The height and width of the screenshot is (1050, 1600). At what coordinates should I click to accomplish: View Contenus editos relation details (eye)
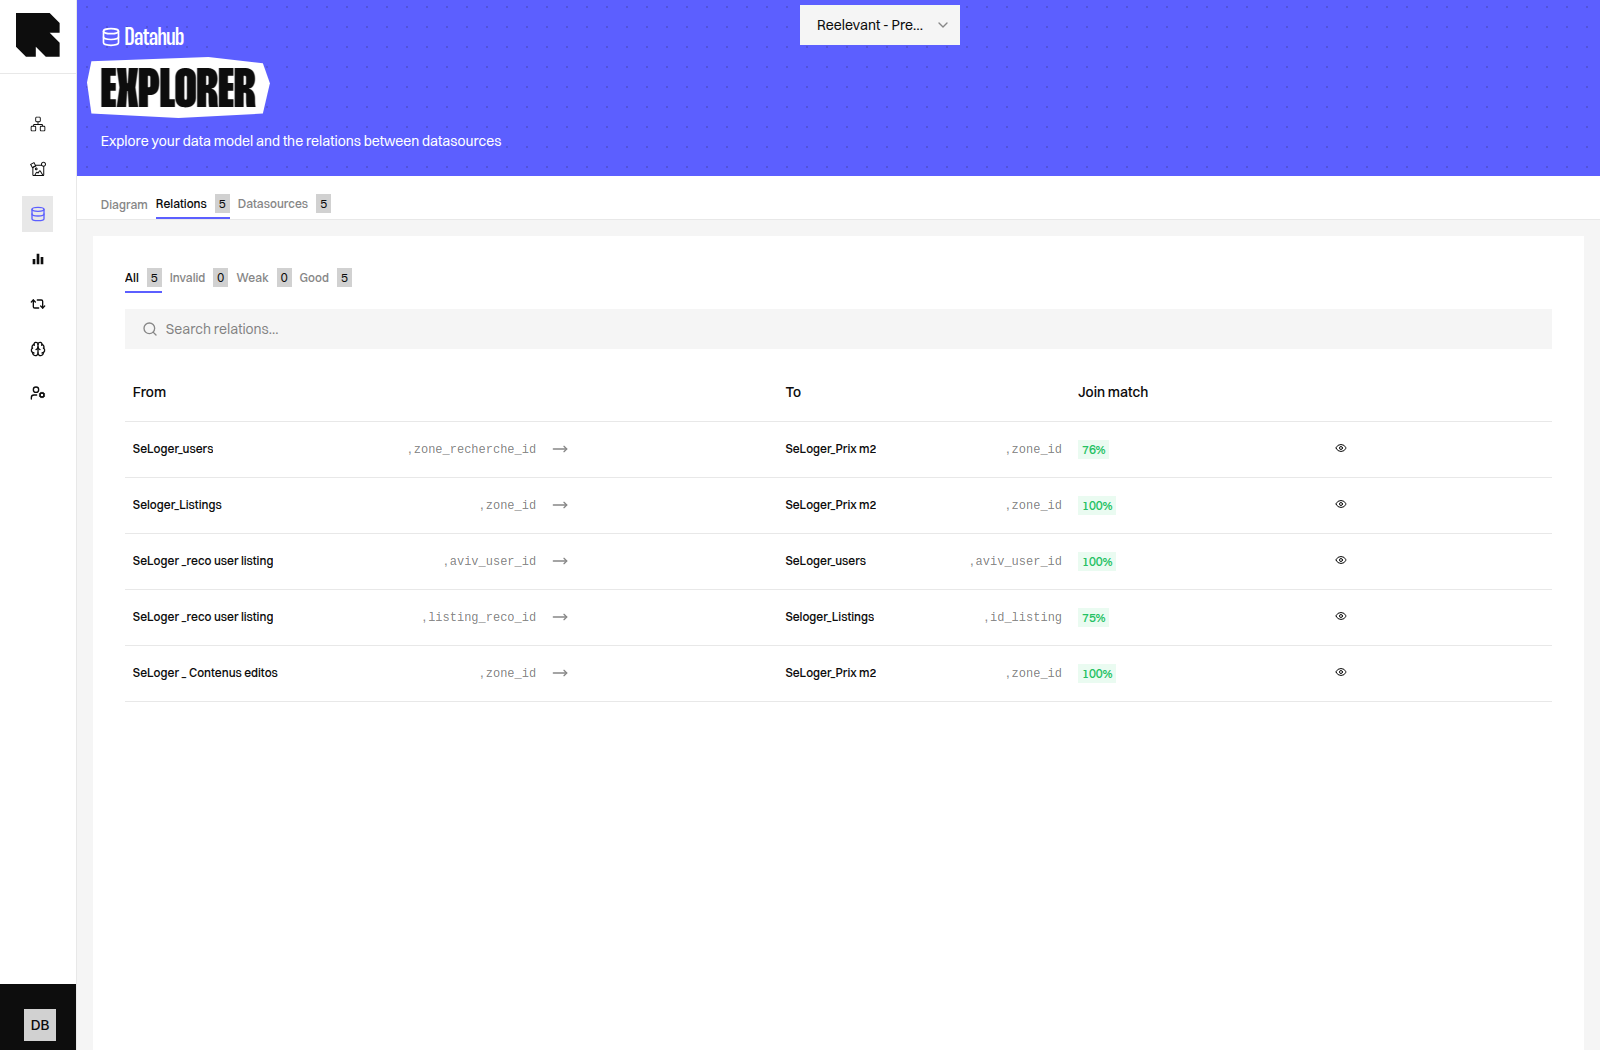click(x=1341, y=672)
